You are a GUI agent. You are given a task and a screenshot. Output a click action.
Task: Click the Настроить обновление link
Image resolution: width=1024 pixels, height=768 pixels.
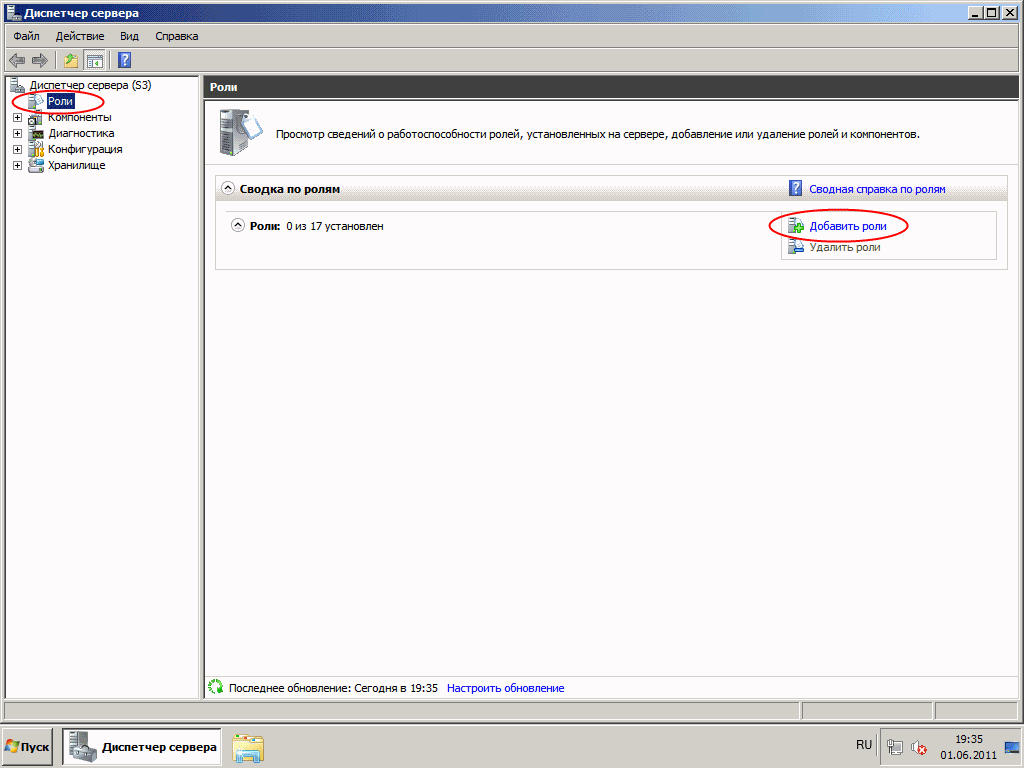click(x=505, y=688)
